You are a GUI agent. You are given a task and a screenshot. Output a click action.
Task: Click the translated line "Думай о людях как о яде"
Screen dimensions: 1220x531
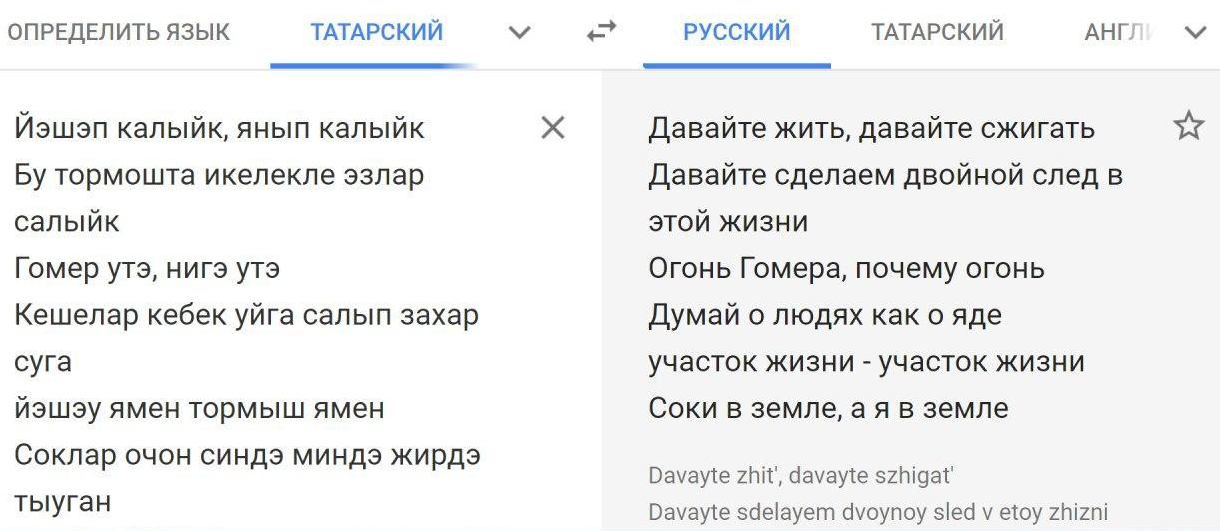tap(825, 315)
